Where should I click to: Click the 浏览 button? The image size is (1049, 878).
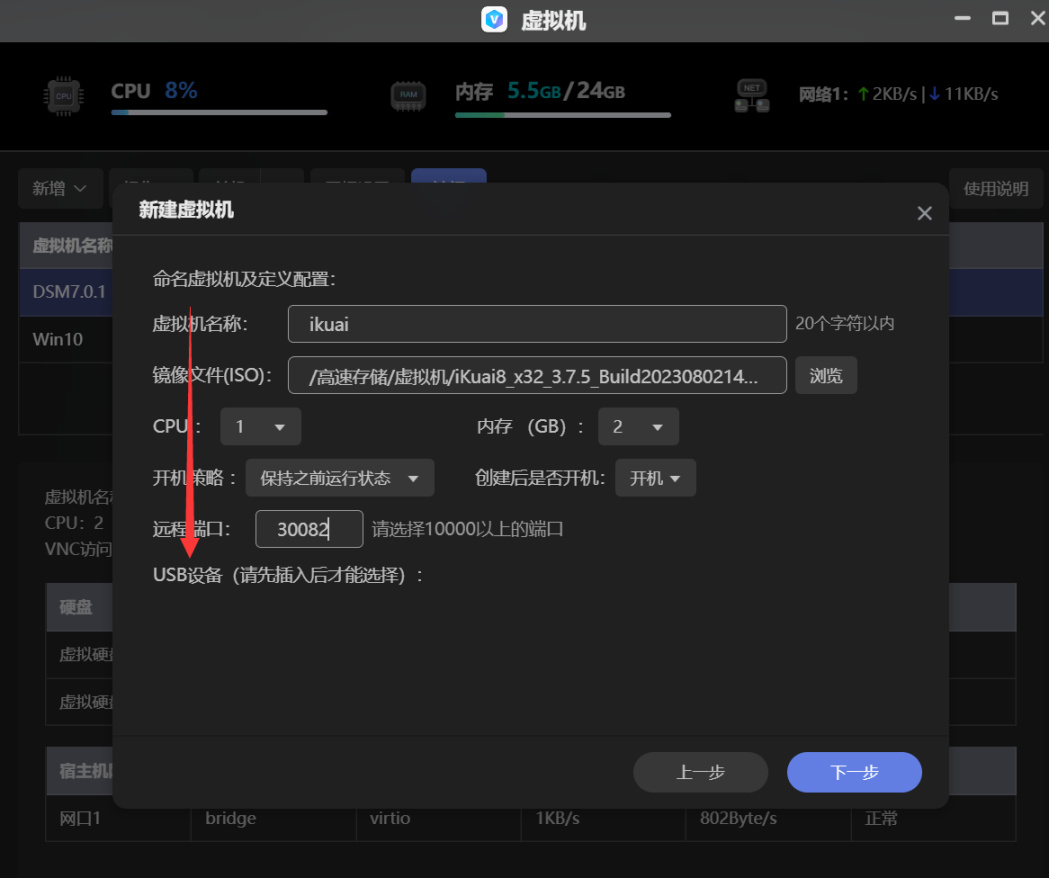[x=826, y=375]
